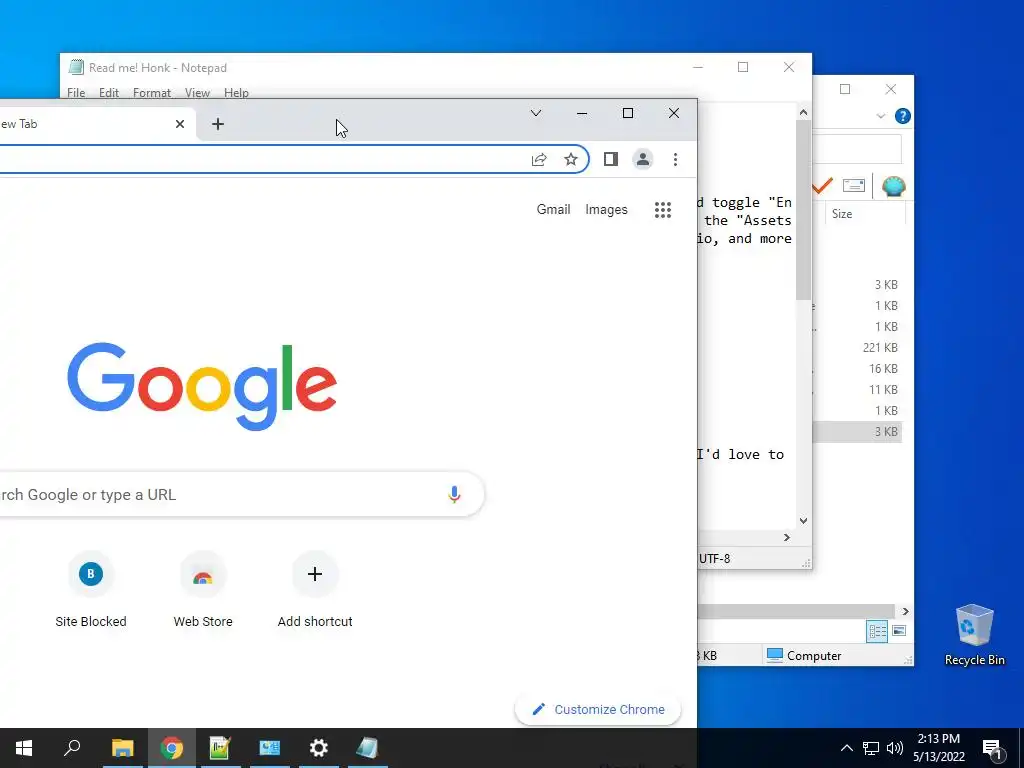The width and height of the screenshot is (1024, 768).
Task: Click the orange checkmark Properties icon in Explorer
Action: pos(822,186)
